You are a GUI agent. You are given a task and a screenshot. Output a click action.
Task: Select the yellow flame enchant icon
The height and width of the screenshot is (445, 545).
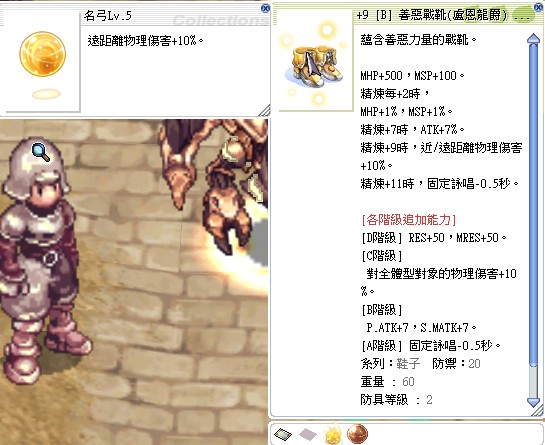[333, 434]
